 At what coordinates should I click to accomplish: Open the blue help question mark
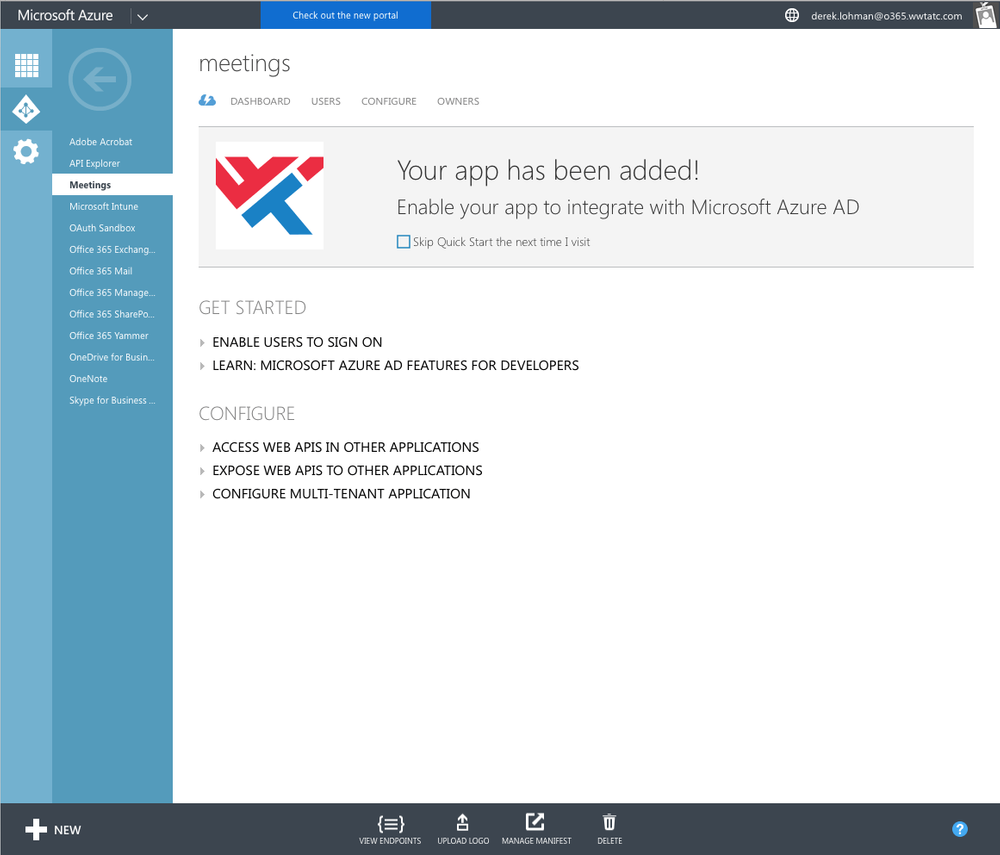pos(960,829)
